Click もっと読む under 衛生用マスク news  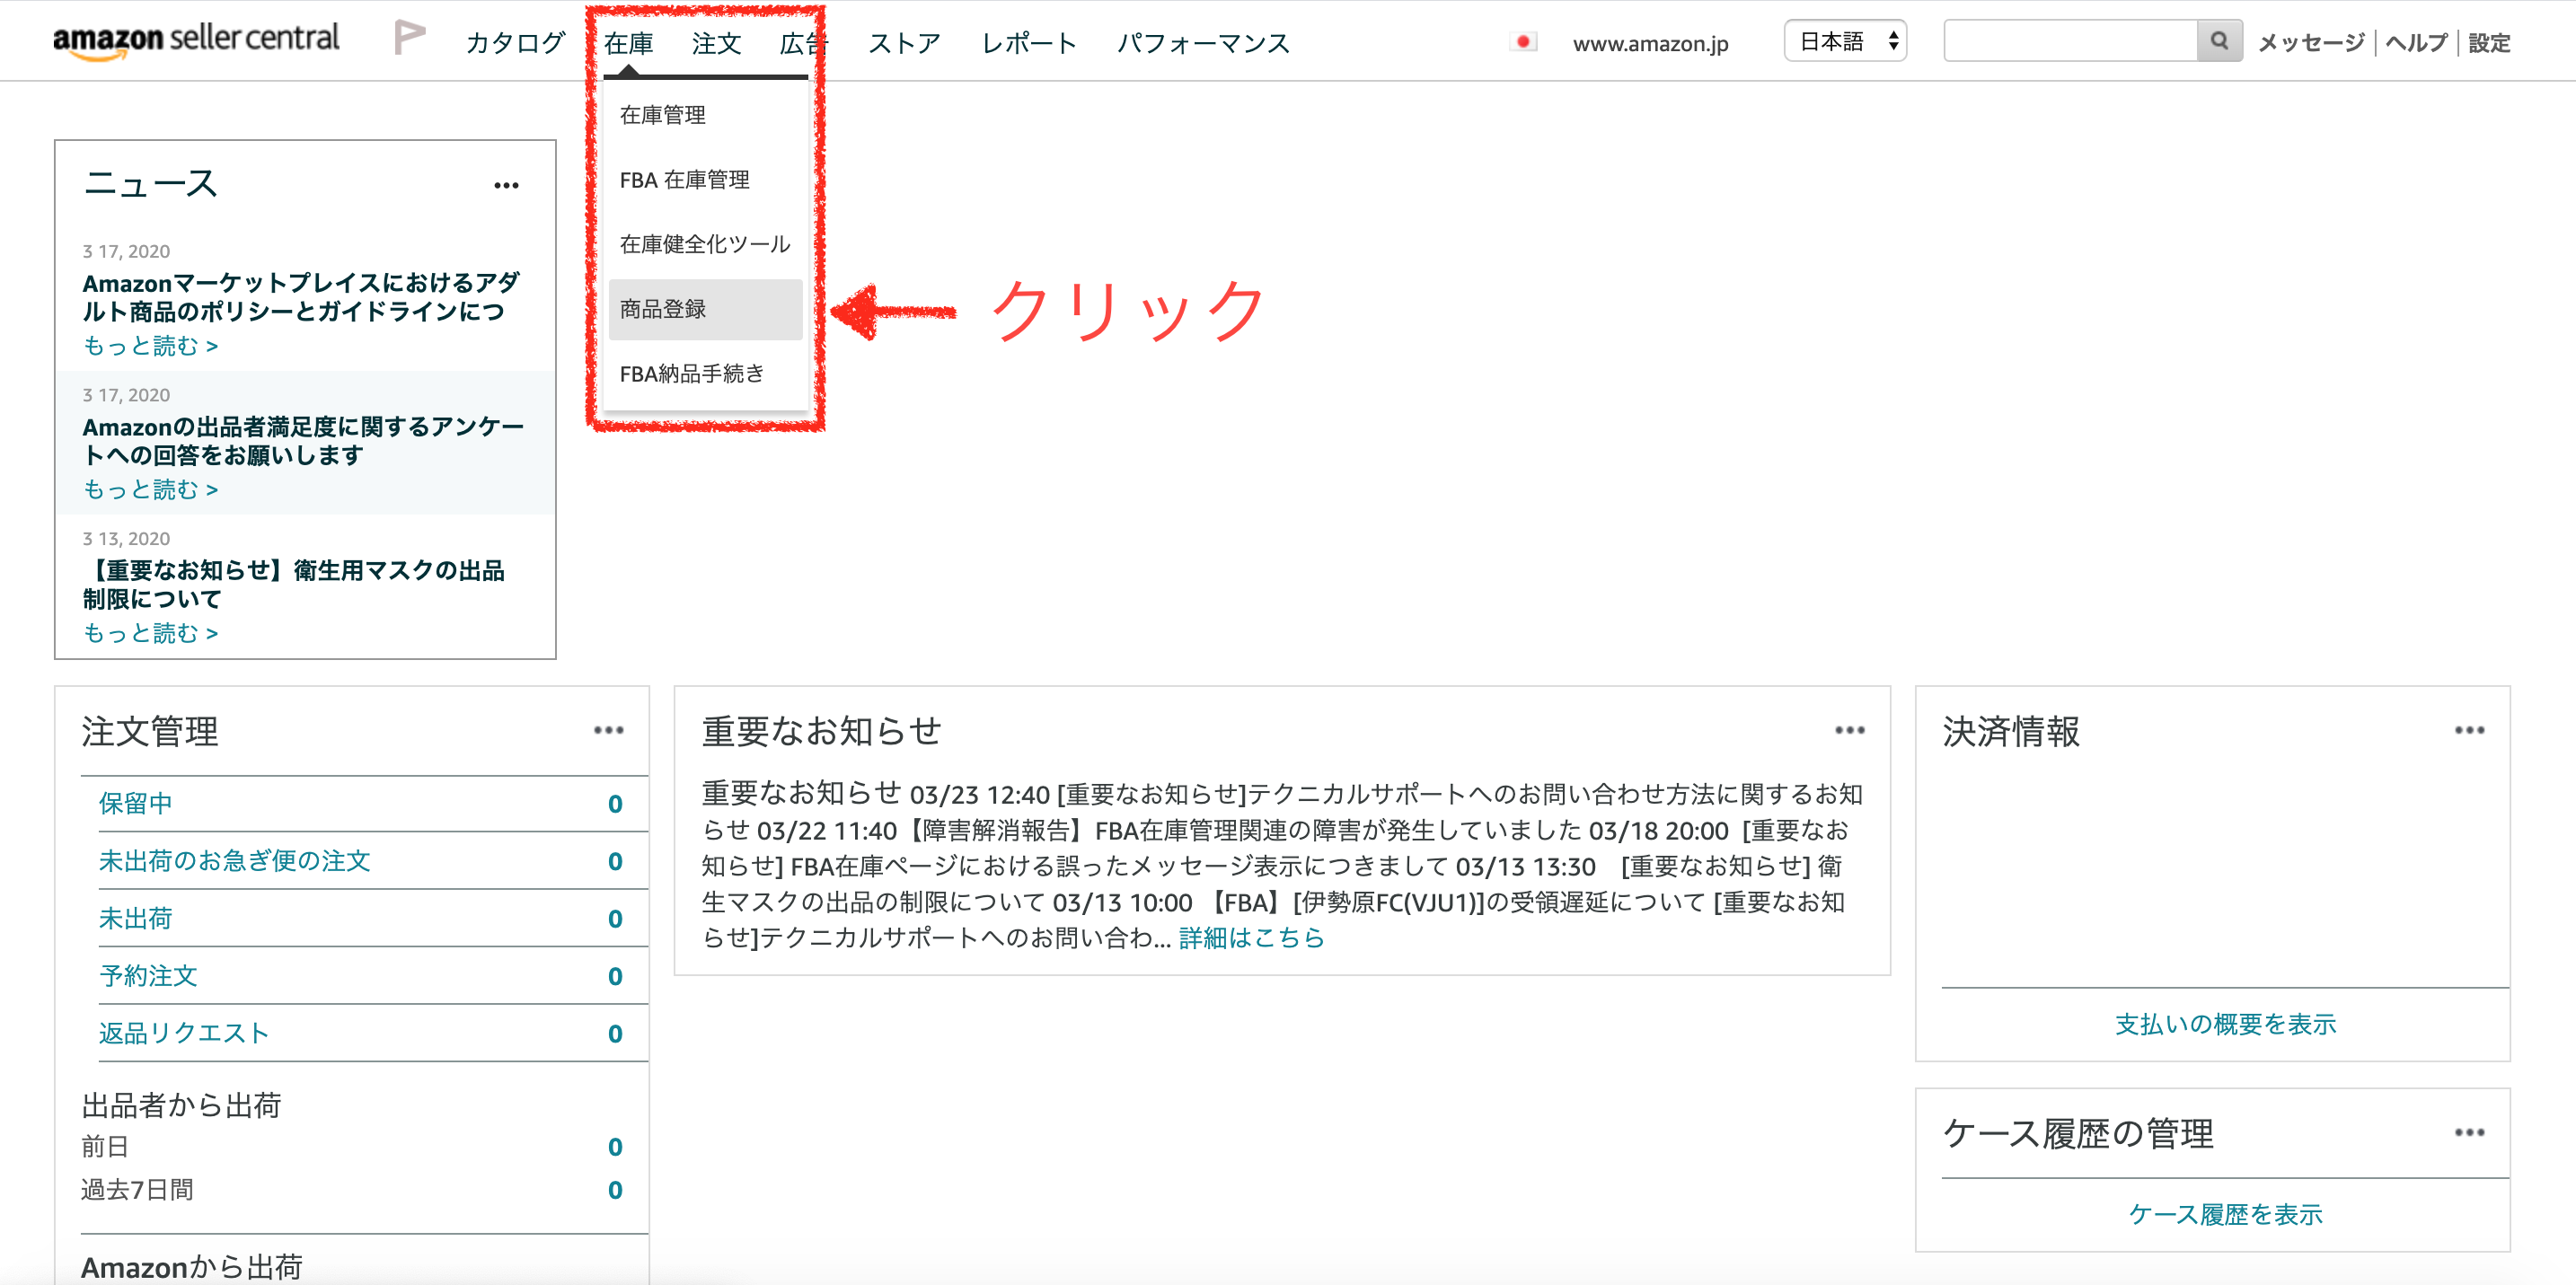[150, 634]
